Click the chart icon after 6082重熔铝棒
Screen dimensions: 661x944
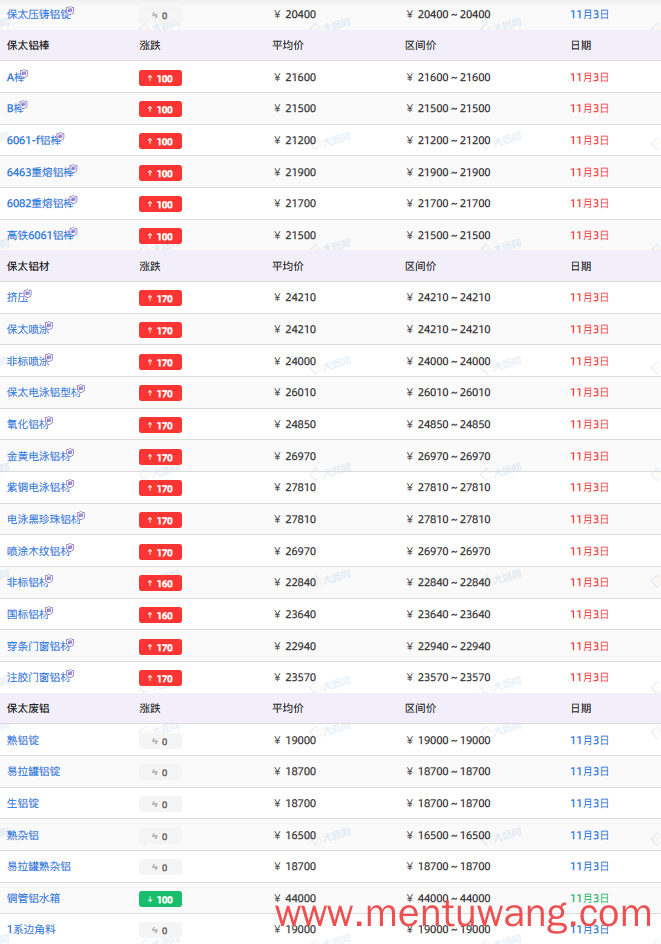click(x=73, y=200)
